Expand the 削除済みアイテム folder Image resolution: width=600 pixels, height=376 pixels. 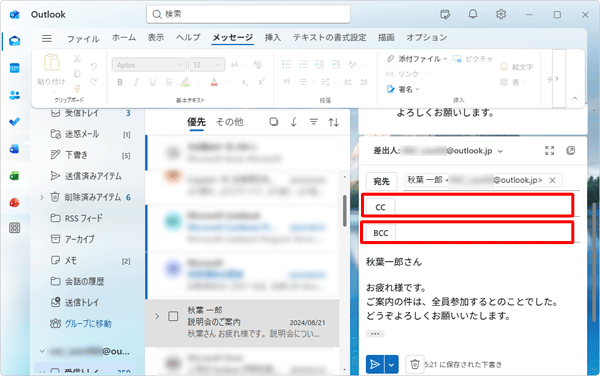pos(42,197)
